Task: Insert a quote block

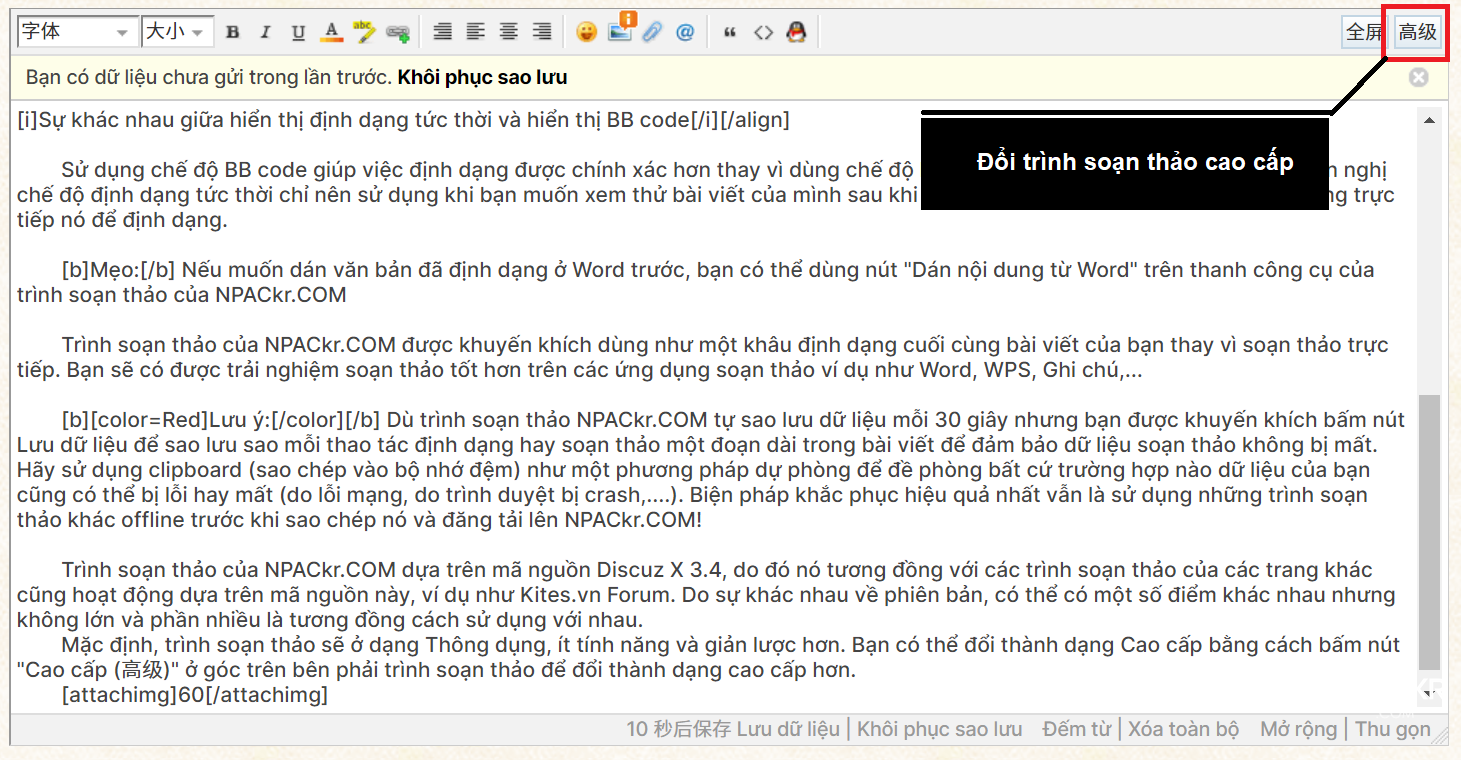Action: (x=730, y=32)
